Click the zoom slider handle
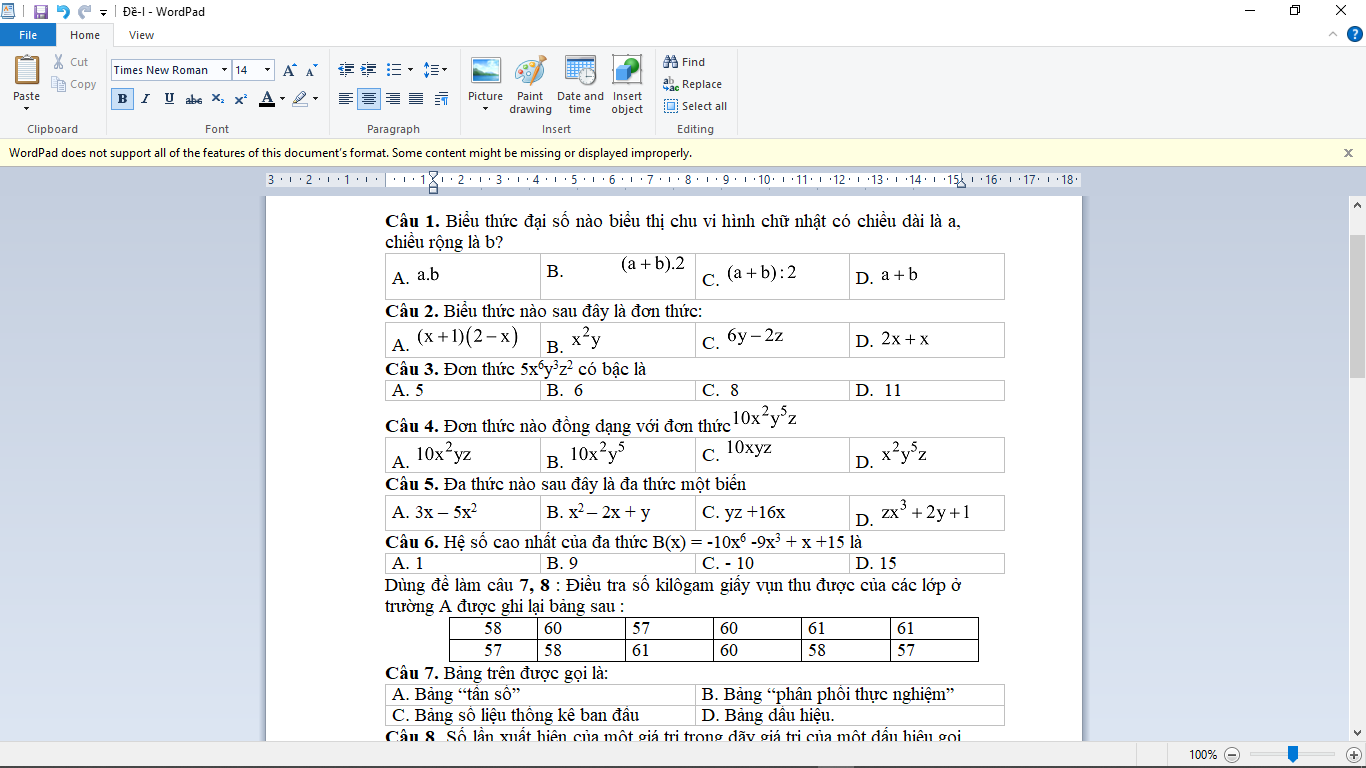 [1293, 754]
